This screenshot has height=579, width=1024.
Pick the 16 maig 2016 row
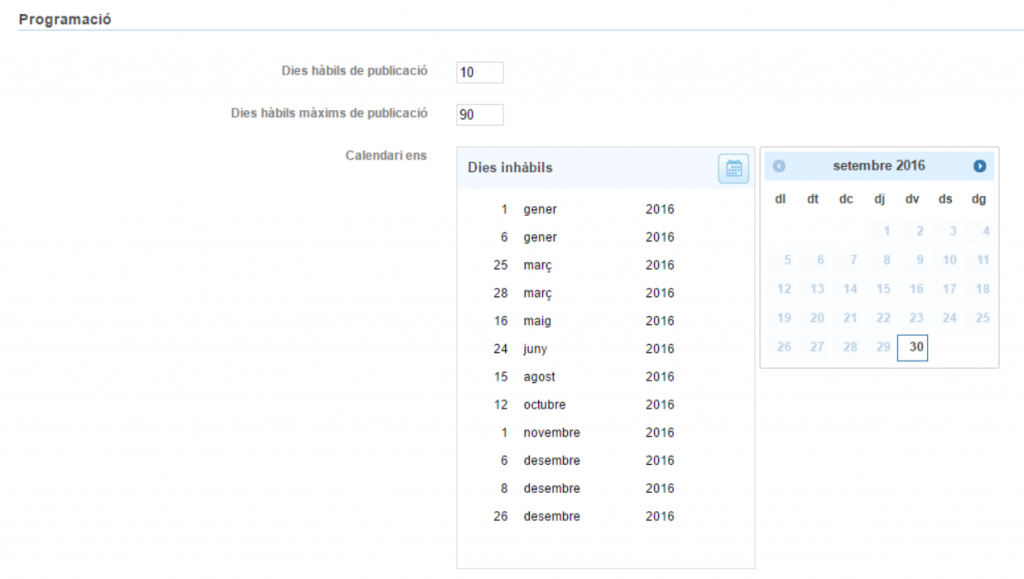point(585,322)
